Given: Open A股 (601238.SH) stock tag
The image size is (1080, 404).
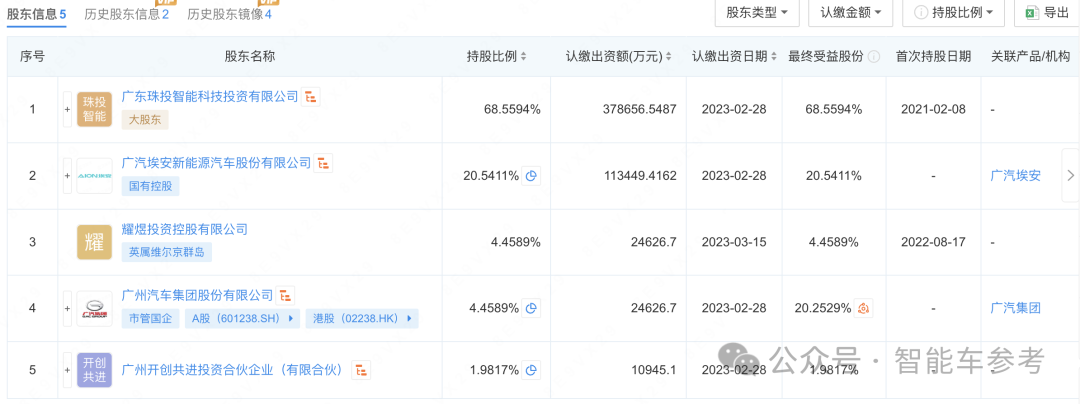Looking at the screenshot, I should tap(242, 319).
